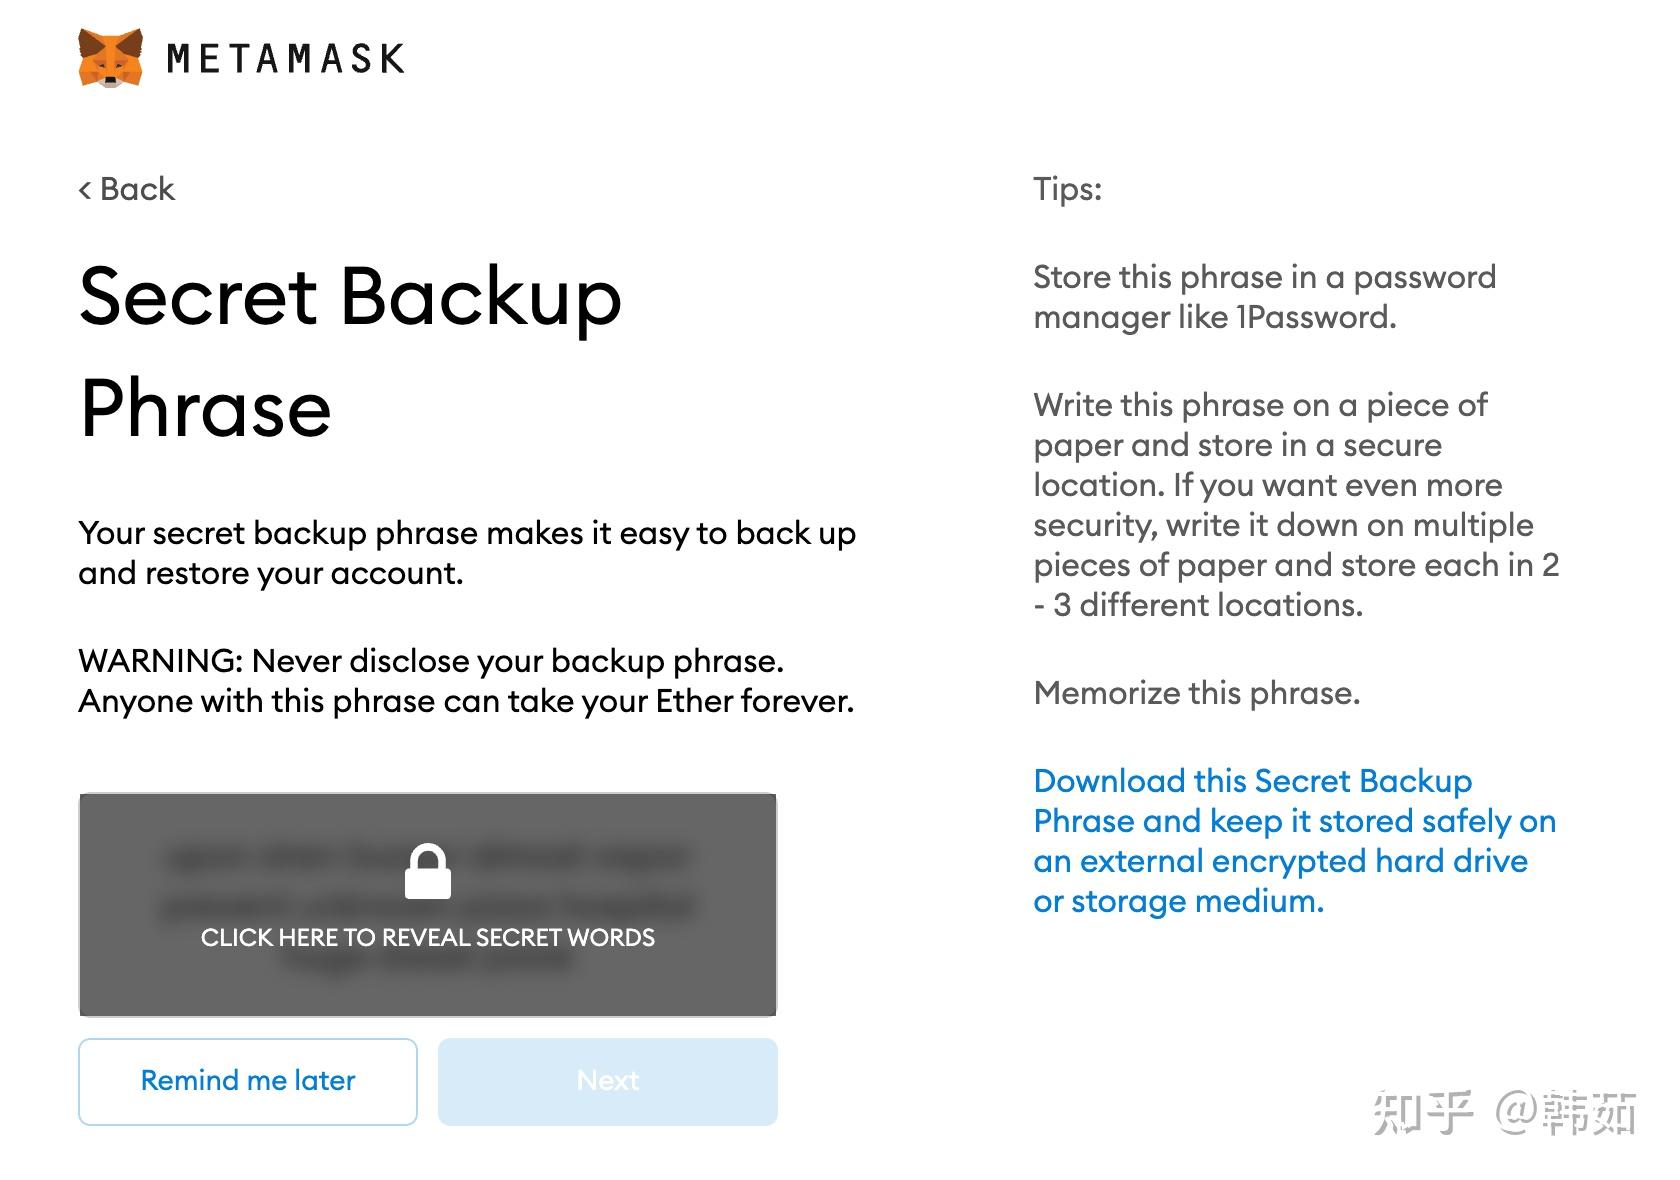Click the write-on-paper tip paragraph
Screen dimensions: 1680x1180
point(1297,505)
